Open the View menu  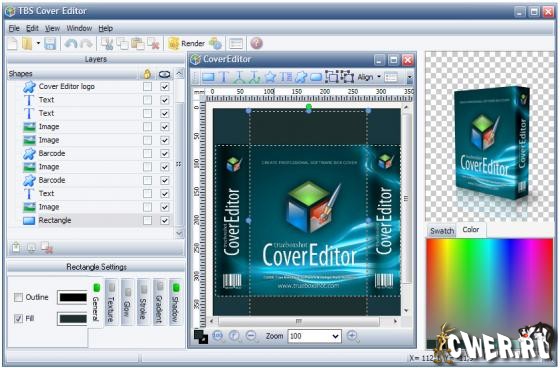tap(52, 28)
